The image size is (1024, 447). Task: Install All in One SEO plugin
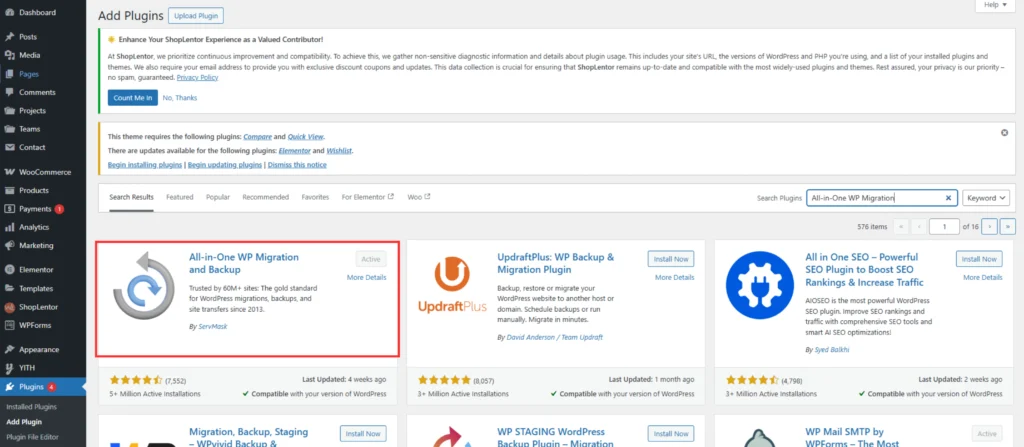pos(979,259)
